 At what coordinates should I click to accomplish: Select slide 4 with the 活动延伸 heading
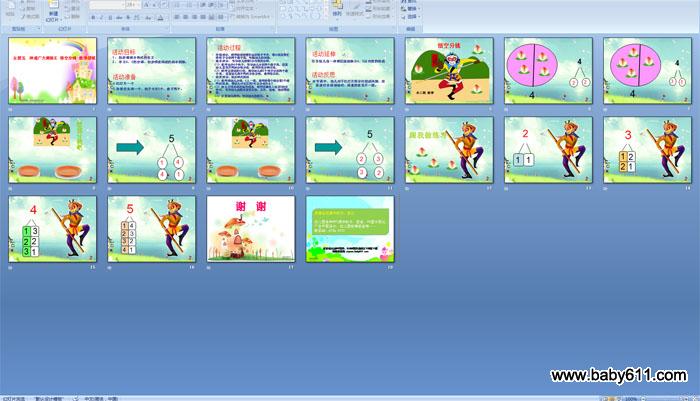[x=350, y=71]
